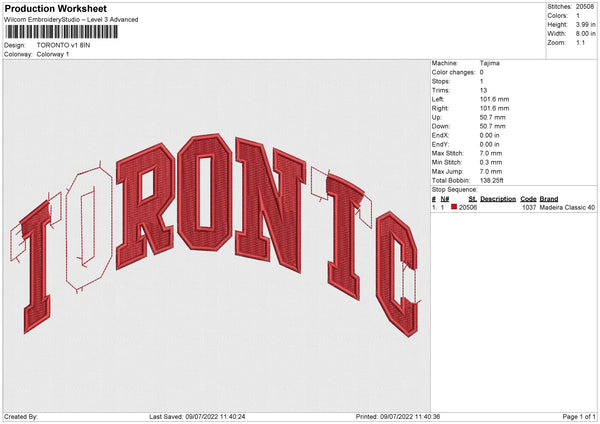Click the 'Code' column header
600x424 pixels.
528,199
